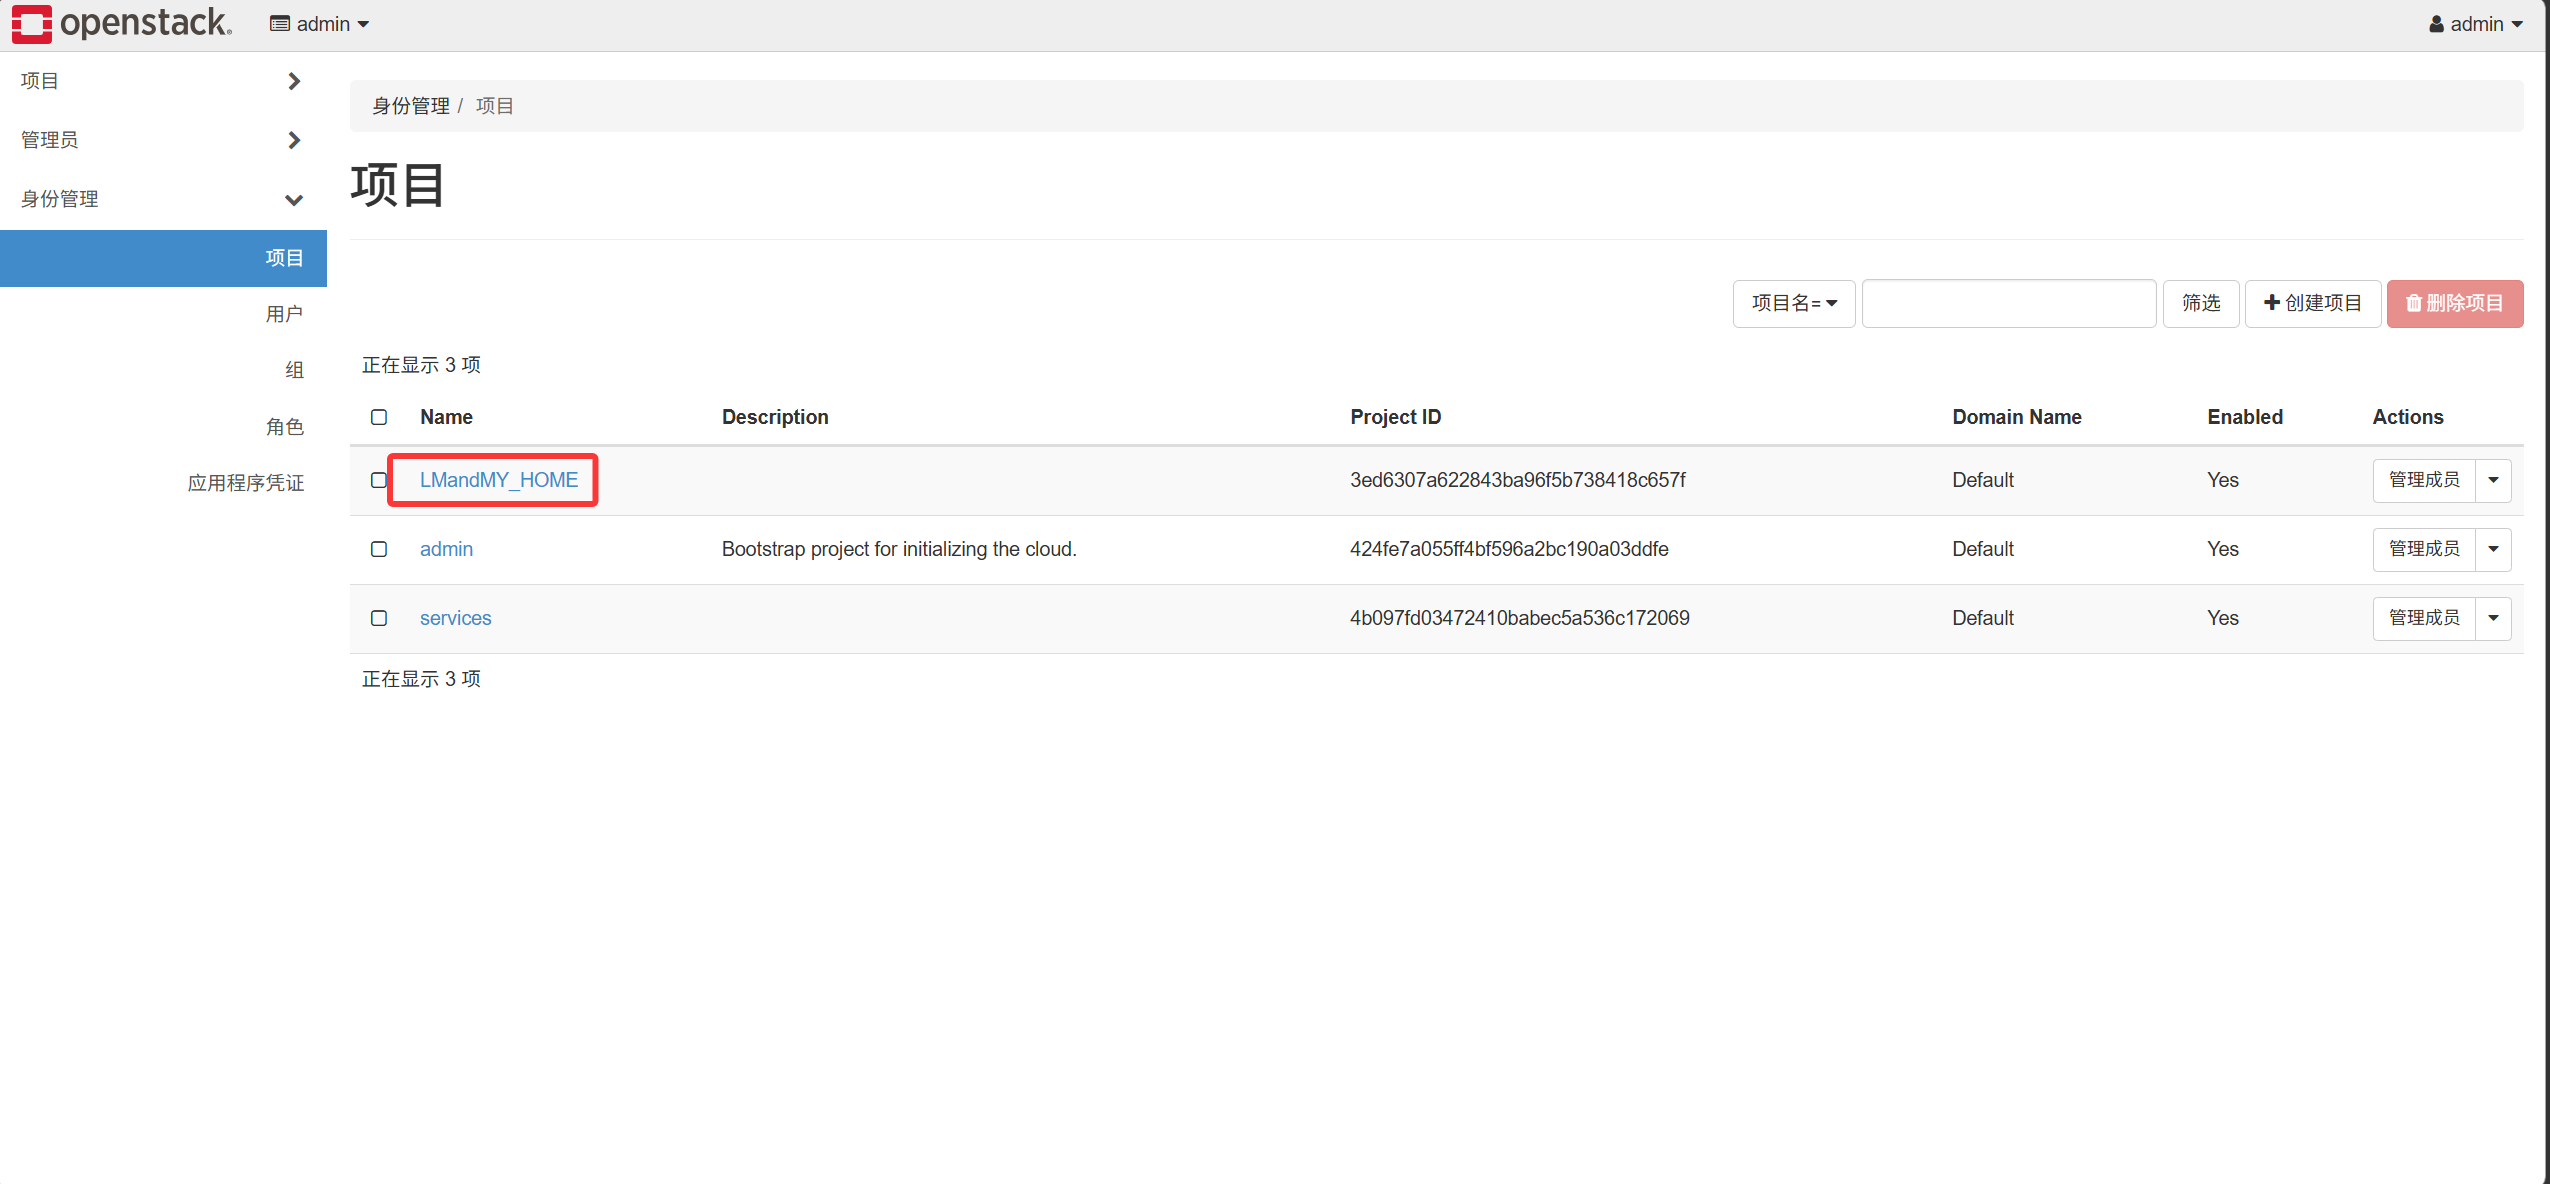Screen dimensions: 2550x1184
Task: Go to 用户 in the sidebar
Action: (284, 314)
